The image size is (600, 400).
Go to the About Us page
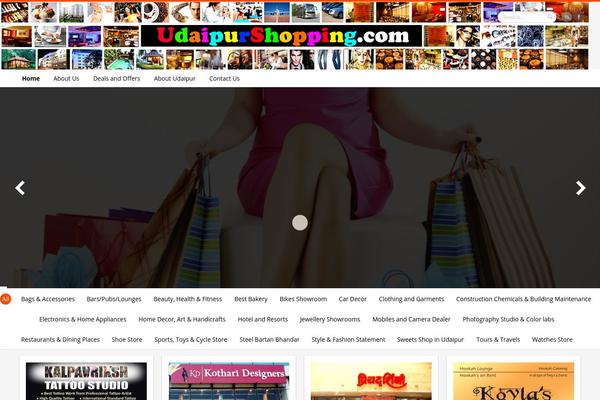pyautogui.click(x=66, y=78)
